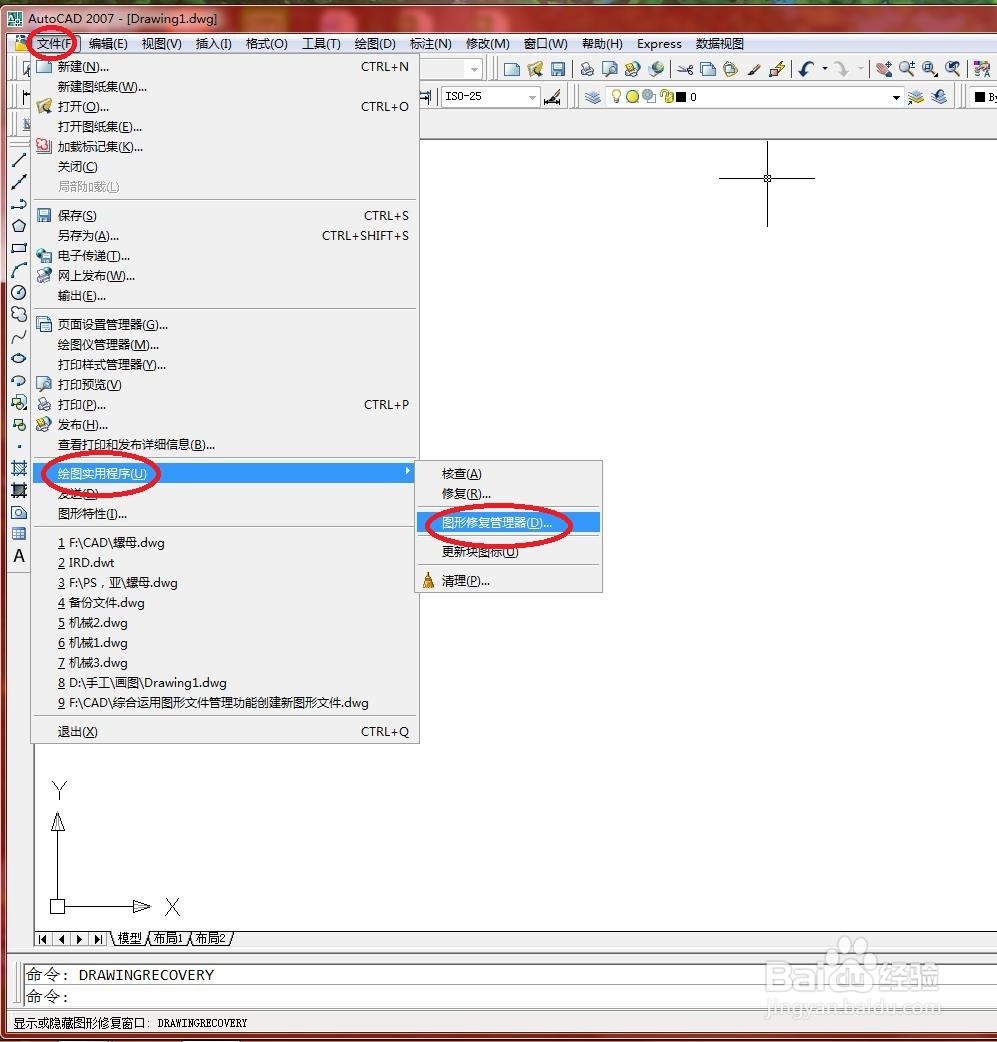
Task: Select the Polyline tool
Action: pos(19,204)
